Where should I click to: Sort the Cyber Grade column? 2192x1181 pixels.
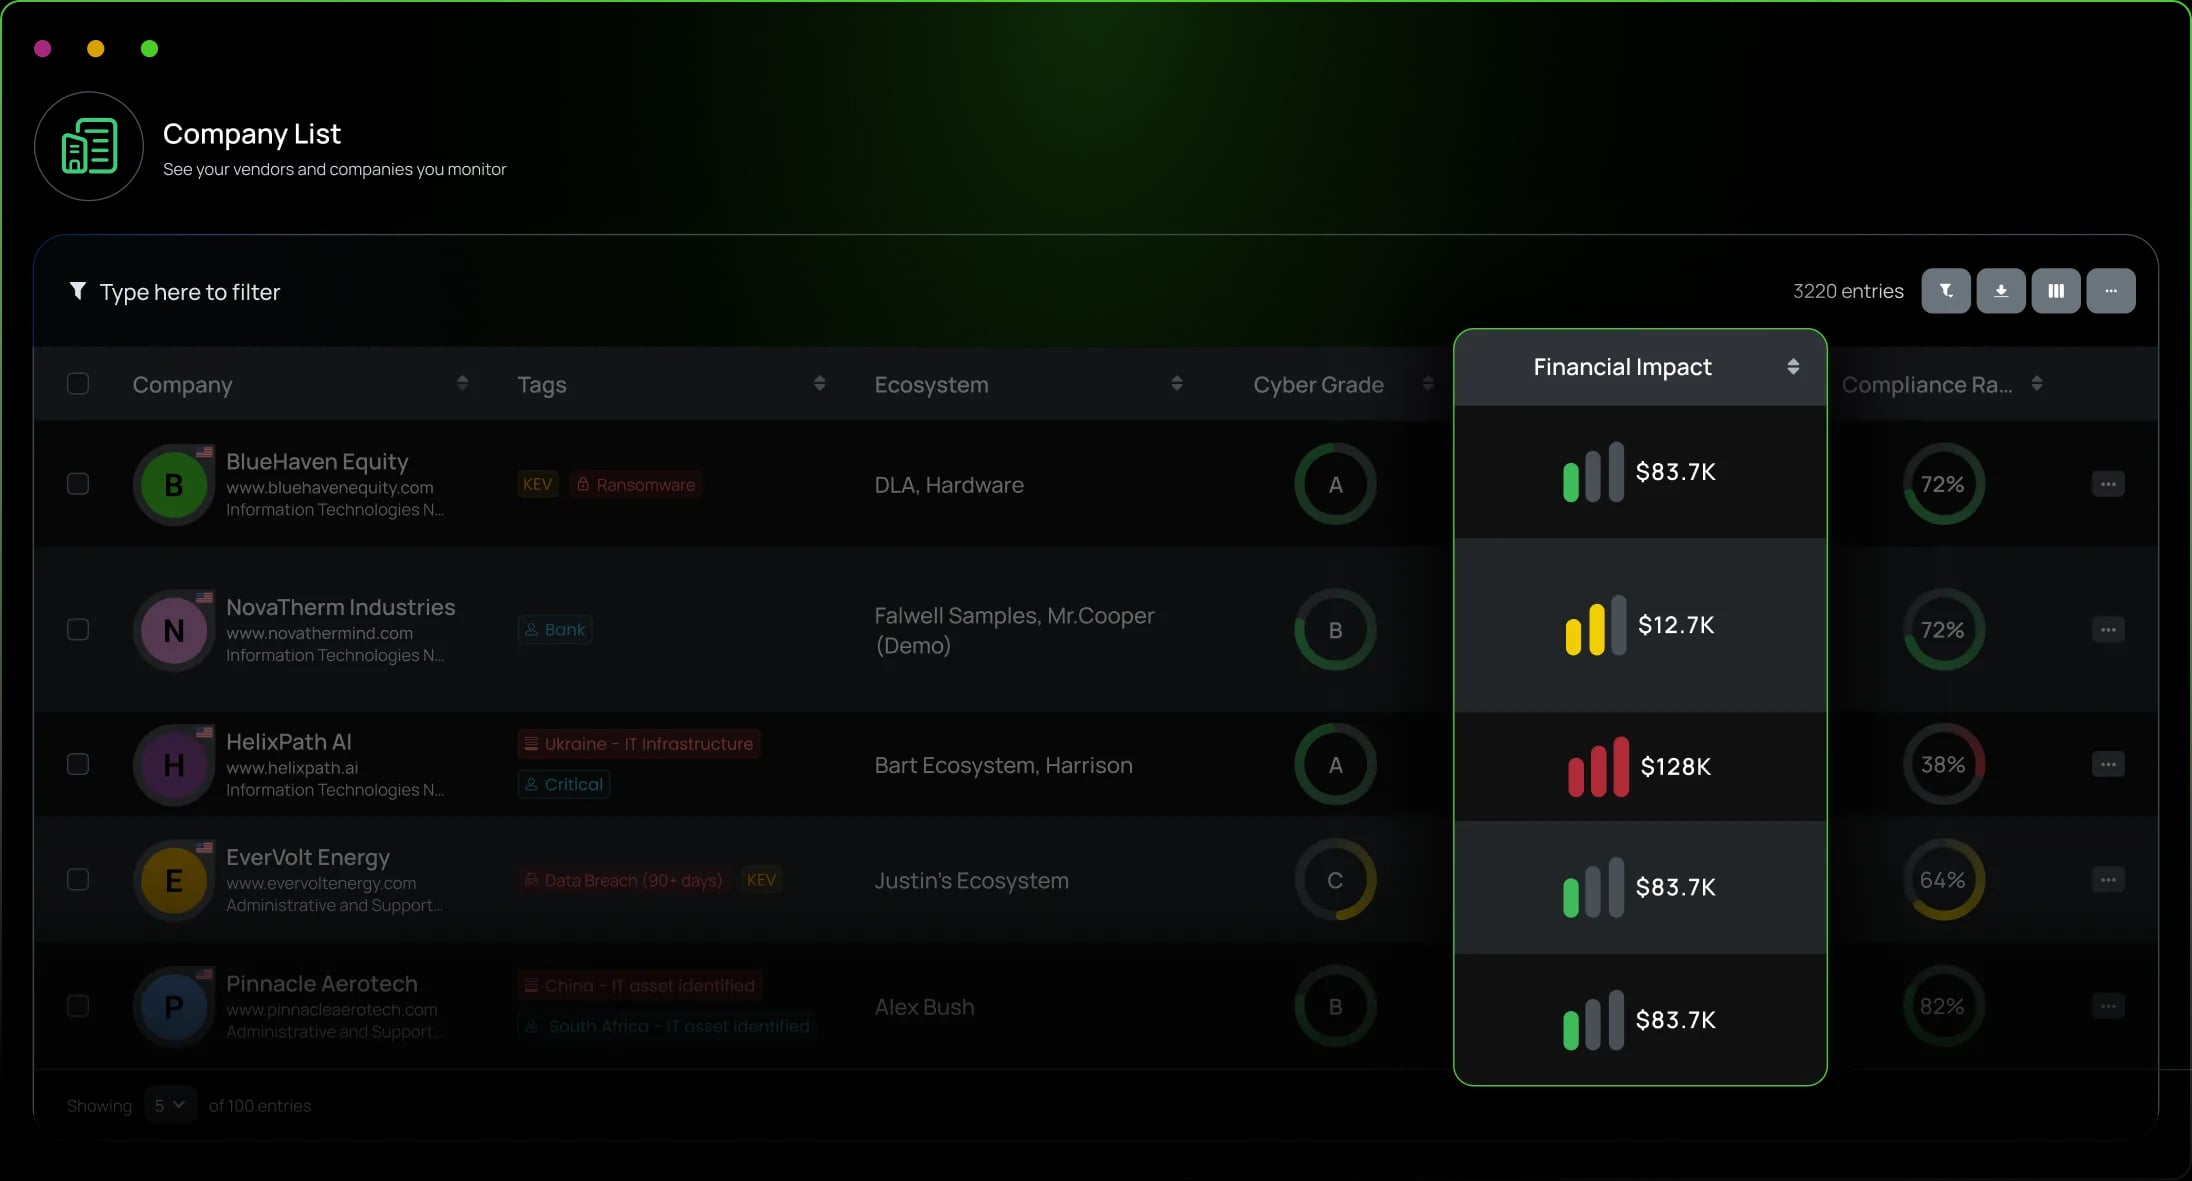[x=1427, y=384]
